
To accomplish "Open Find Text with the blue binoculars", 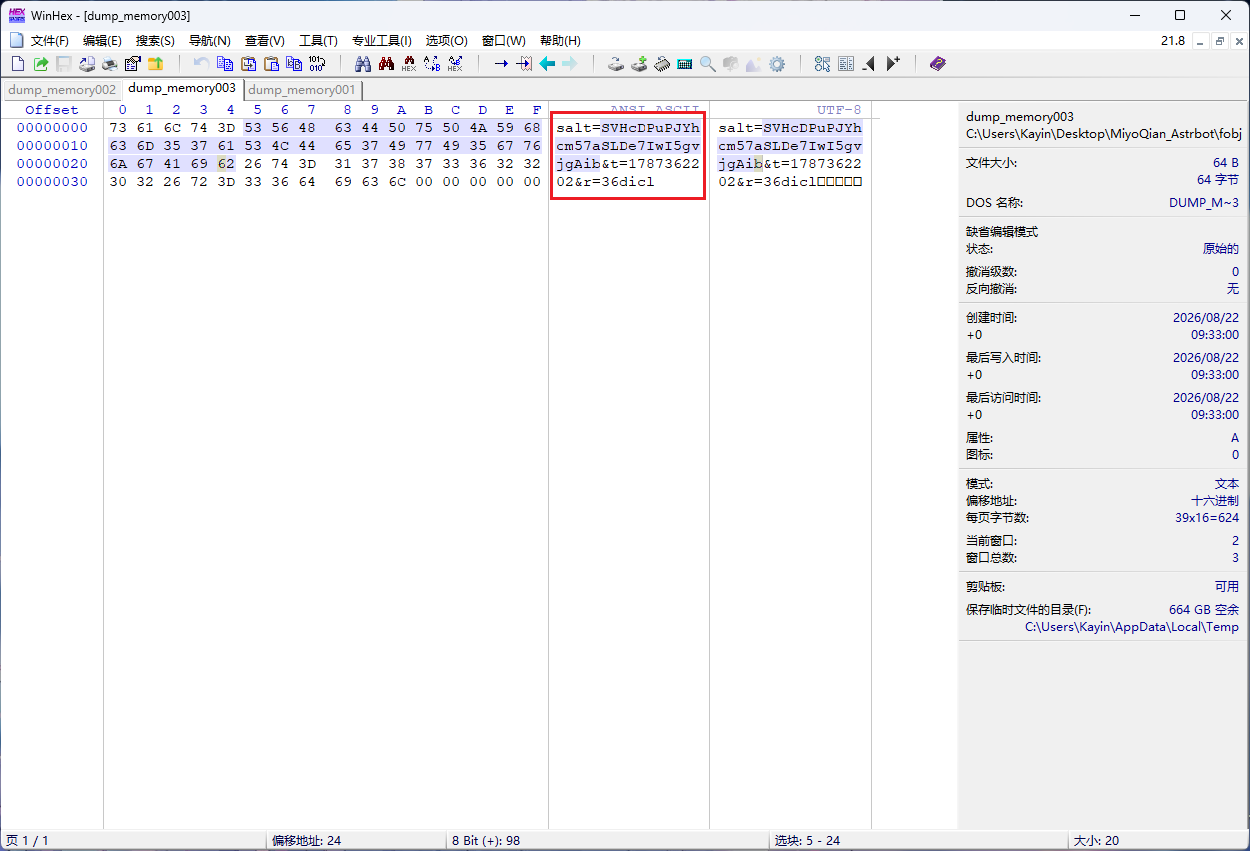I will pos(363,64).
